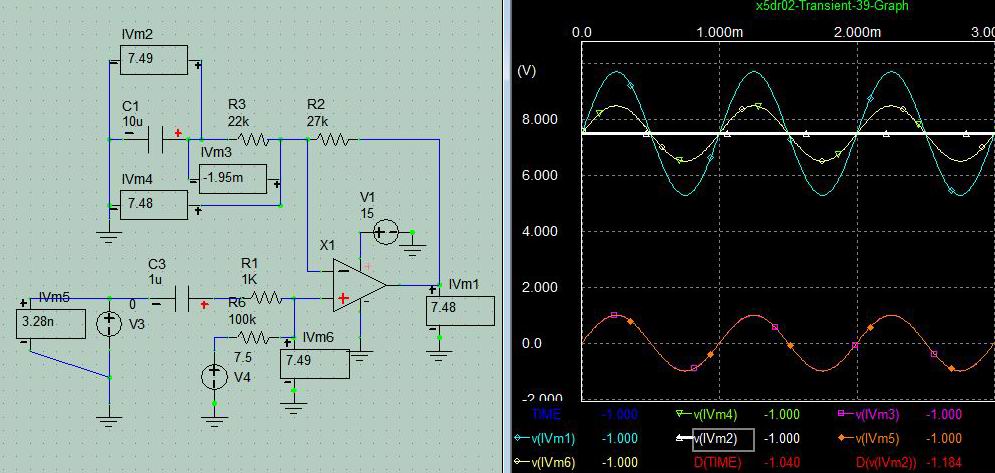Select the V4 voltage source symbol

(214, 377)
